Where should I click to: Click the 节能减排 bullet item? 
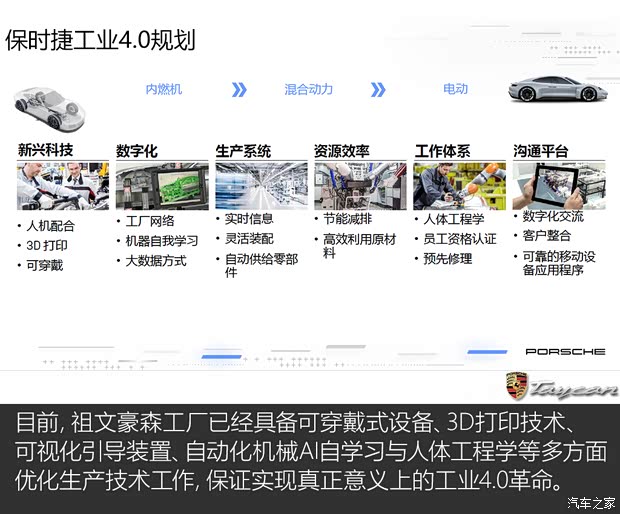[x=344, y=219]
